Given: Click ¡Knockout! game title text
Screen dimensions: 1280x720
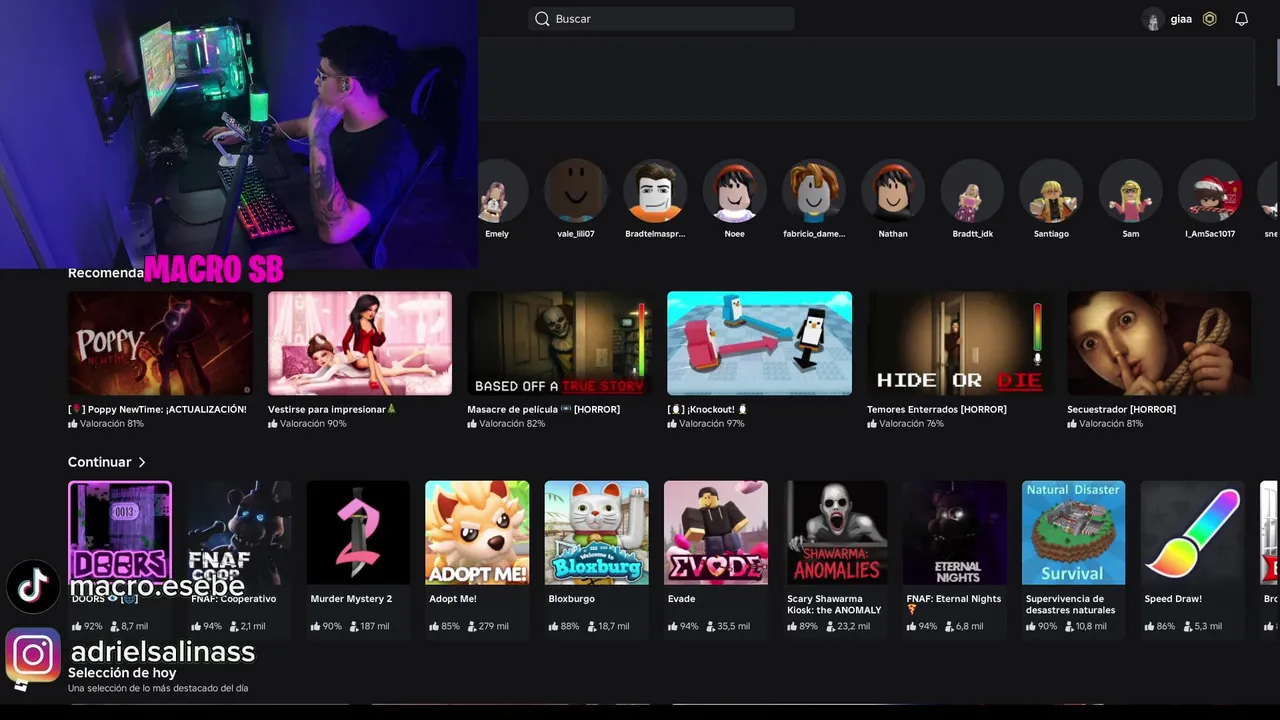Looking at the screenshot, I should [x=707, y=409].
